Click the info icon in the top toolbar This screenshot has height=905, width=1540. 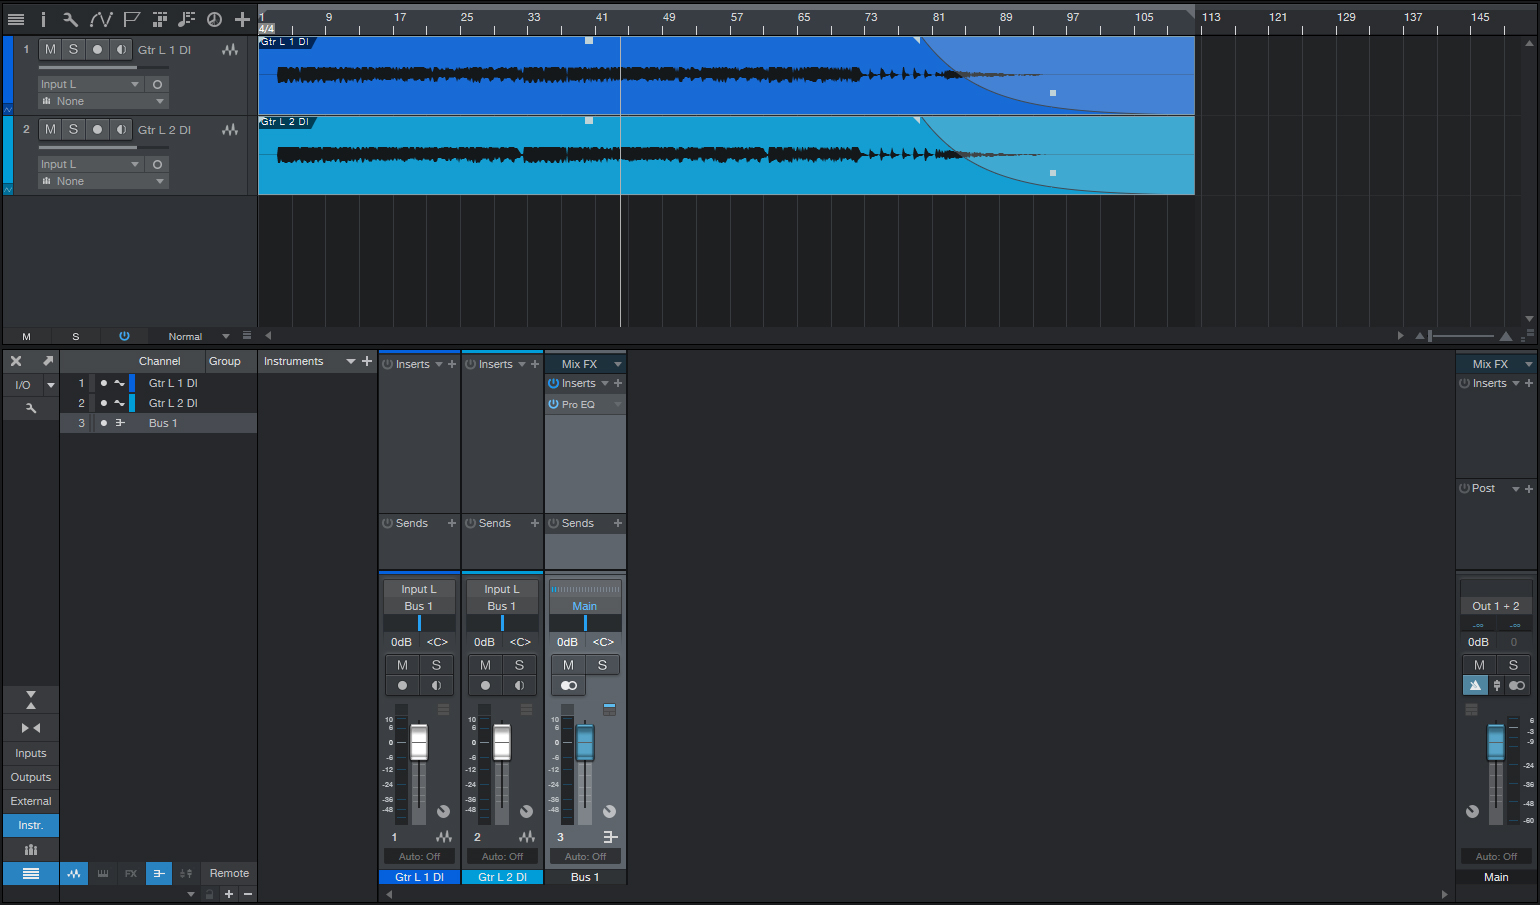pos(43,19)
